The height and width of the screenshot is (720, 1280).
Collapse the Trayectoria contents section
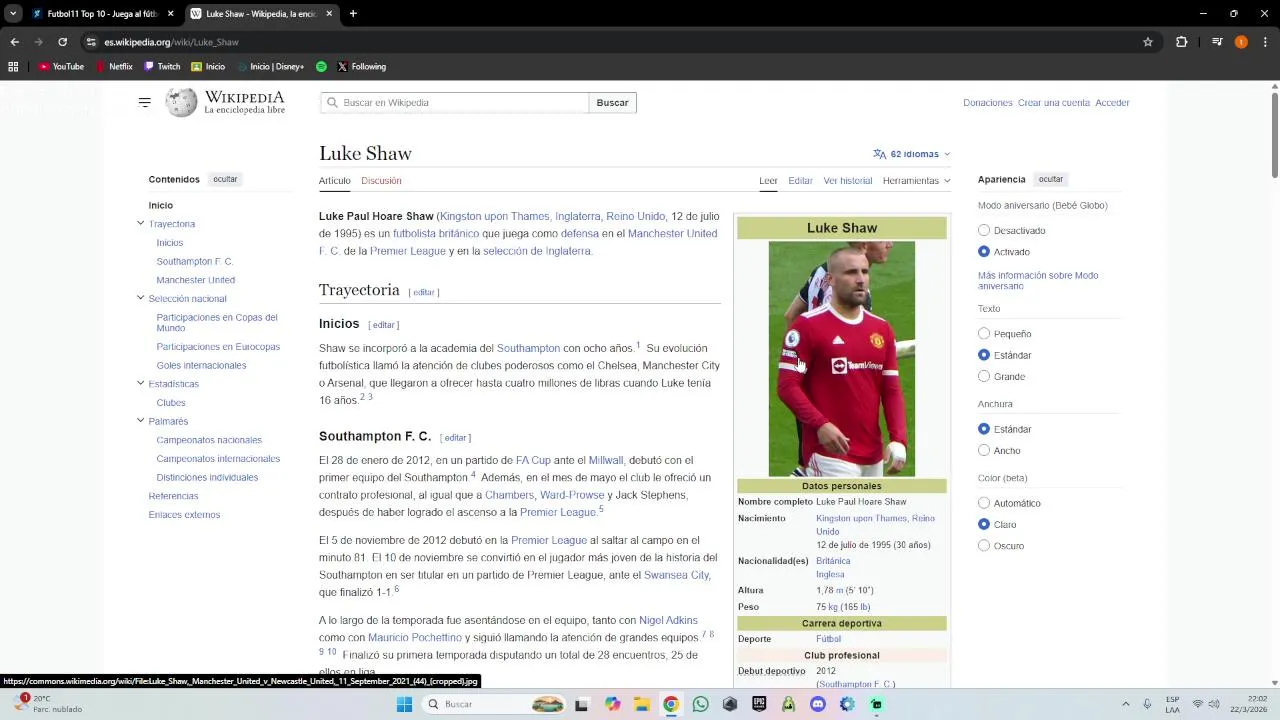[x=140, y=223]
